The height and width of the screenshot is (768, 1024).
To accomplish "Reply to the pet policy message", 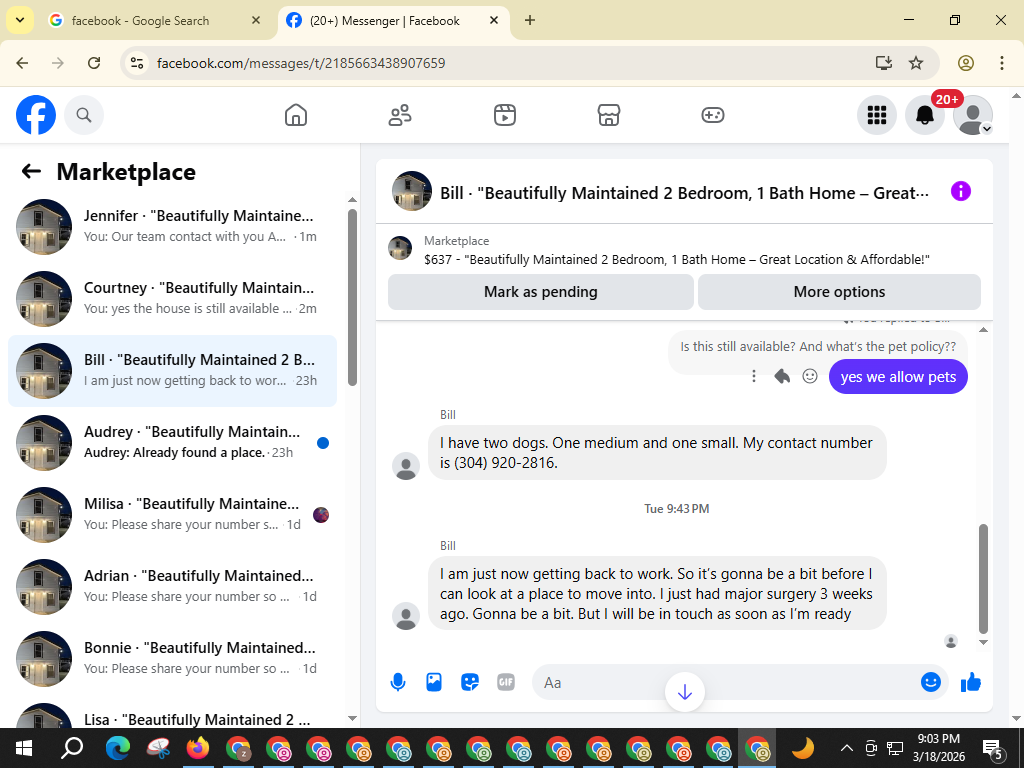I will tap(782, 376).
